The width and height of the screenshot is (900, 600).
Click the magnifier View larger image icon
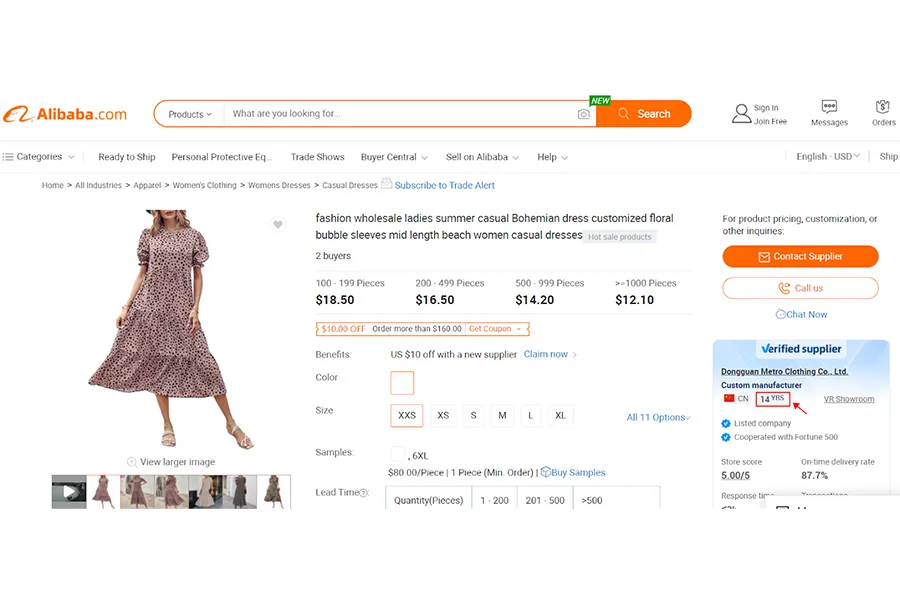132,462
